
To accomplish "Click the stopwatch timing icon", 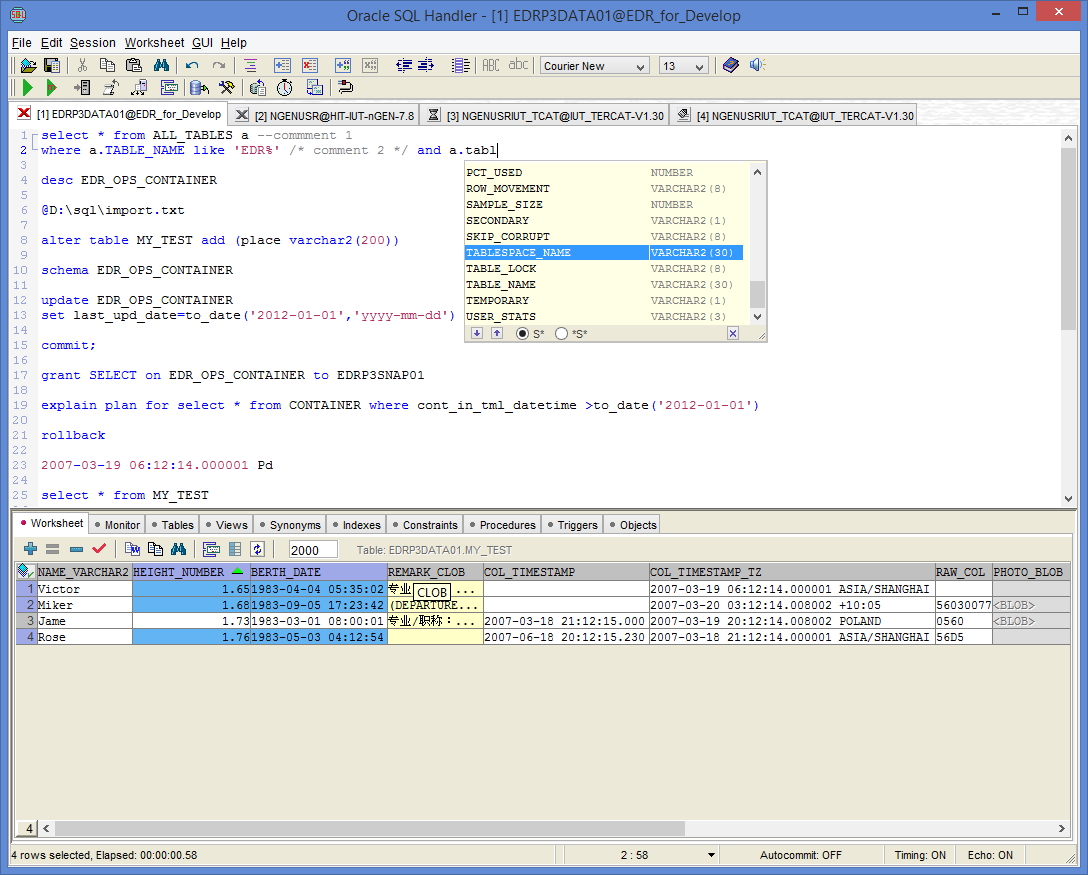I will click(x=285, y=88).
